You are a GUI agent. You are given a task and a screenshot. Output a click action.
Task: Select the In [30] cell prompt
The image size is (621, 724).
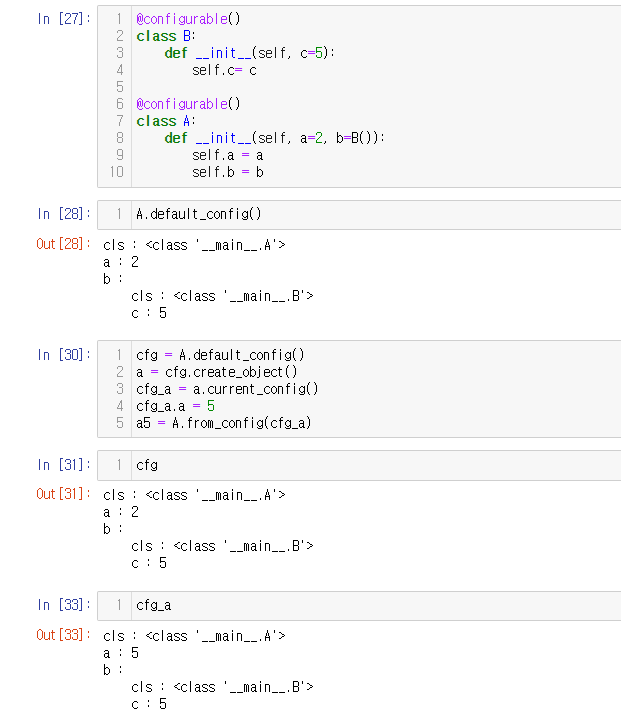64,355
